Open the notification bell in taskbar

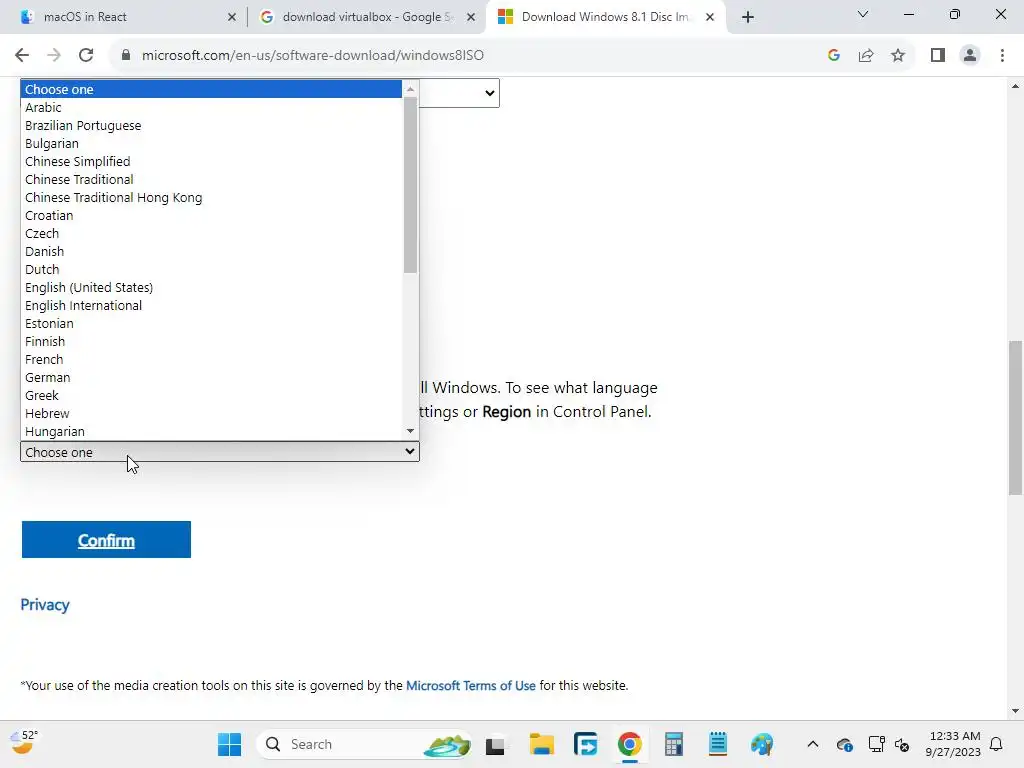coord(997,744)
